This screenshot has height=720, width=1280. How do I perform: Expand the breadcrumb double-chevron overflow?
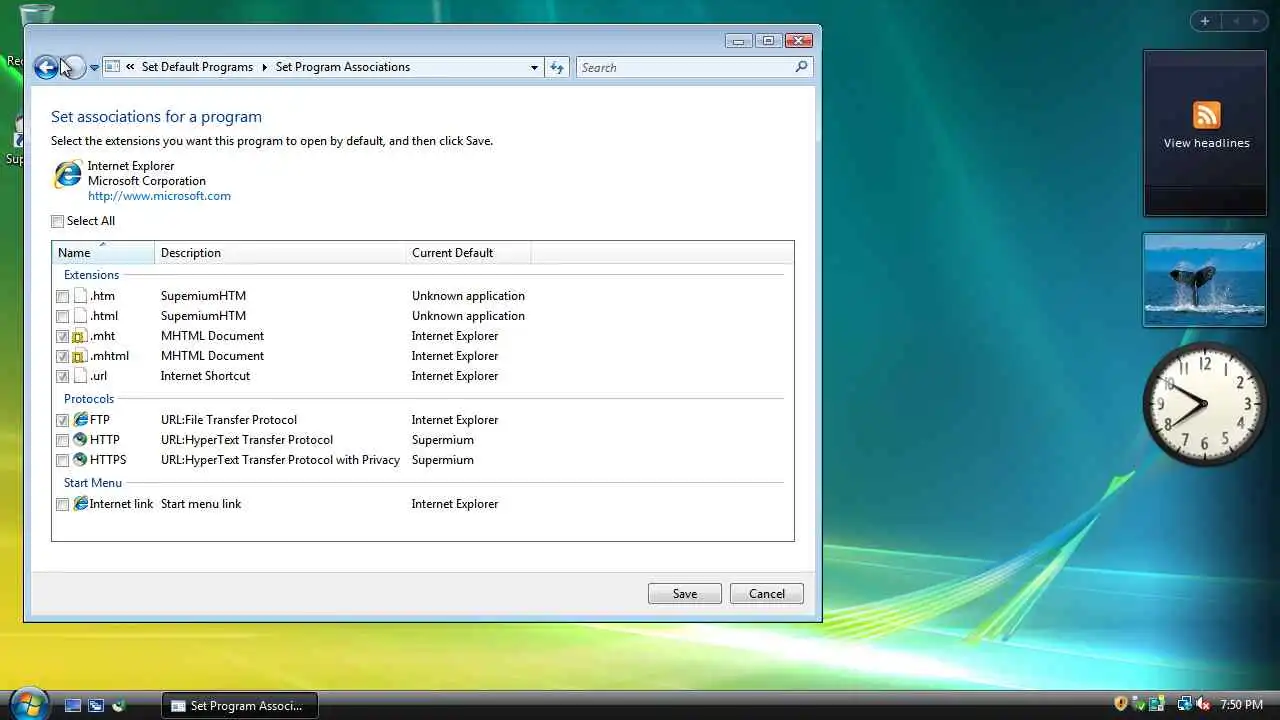[130, 67]
